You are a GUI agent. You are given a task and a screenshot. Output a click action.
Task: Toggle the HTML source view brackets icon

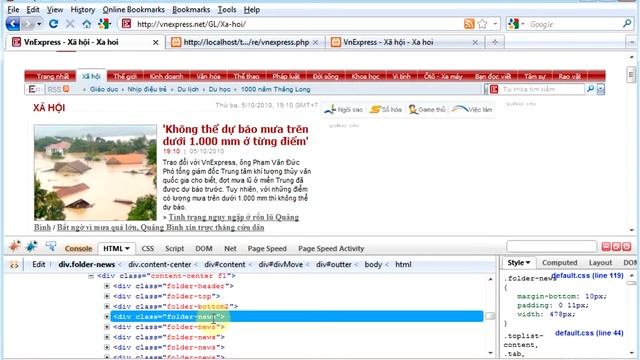pos(14,264)
